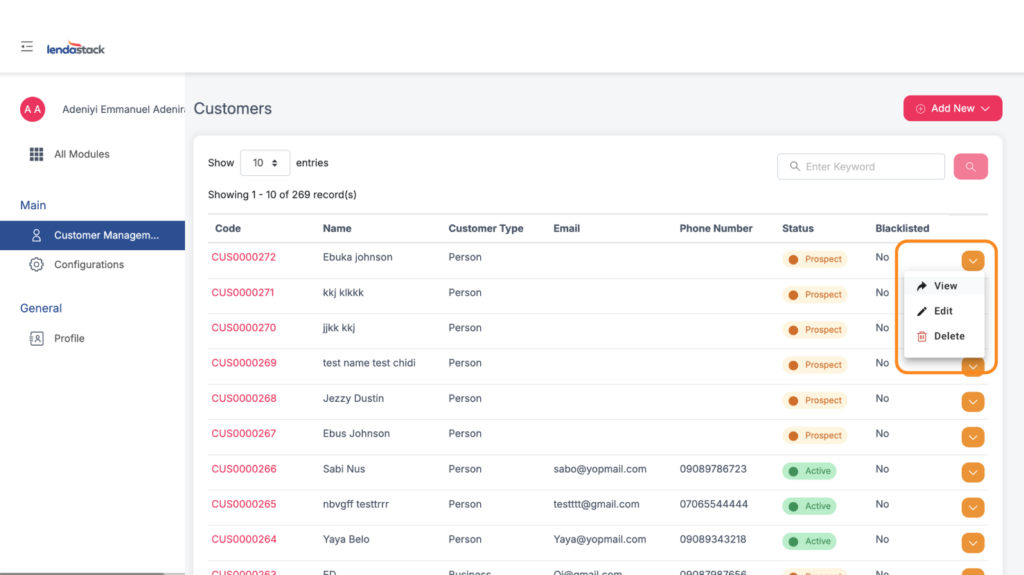This screenshot has width=1024, height=575.
Task: Click the Profile icon in sidebar
Action: point(37,339)
